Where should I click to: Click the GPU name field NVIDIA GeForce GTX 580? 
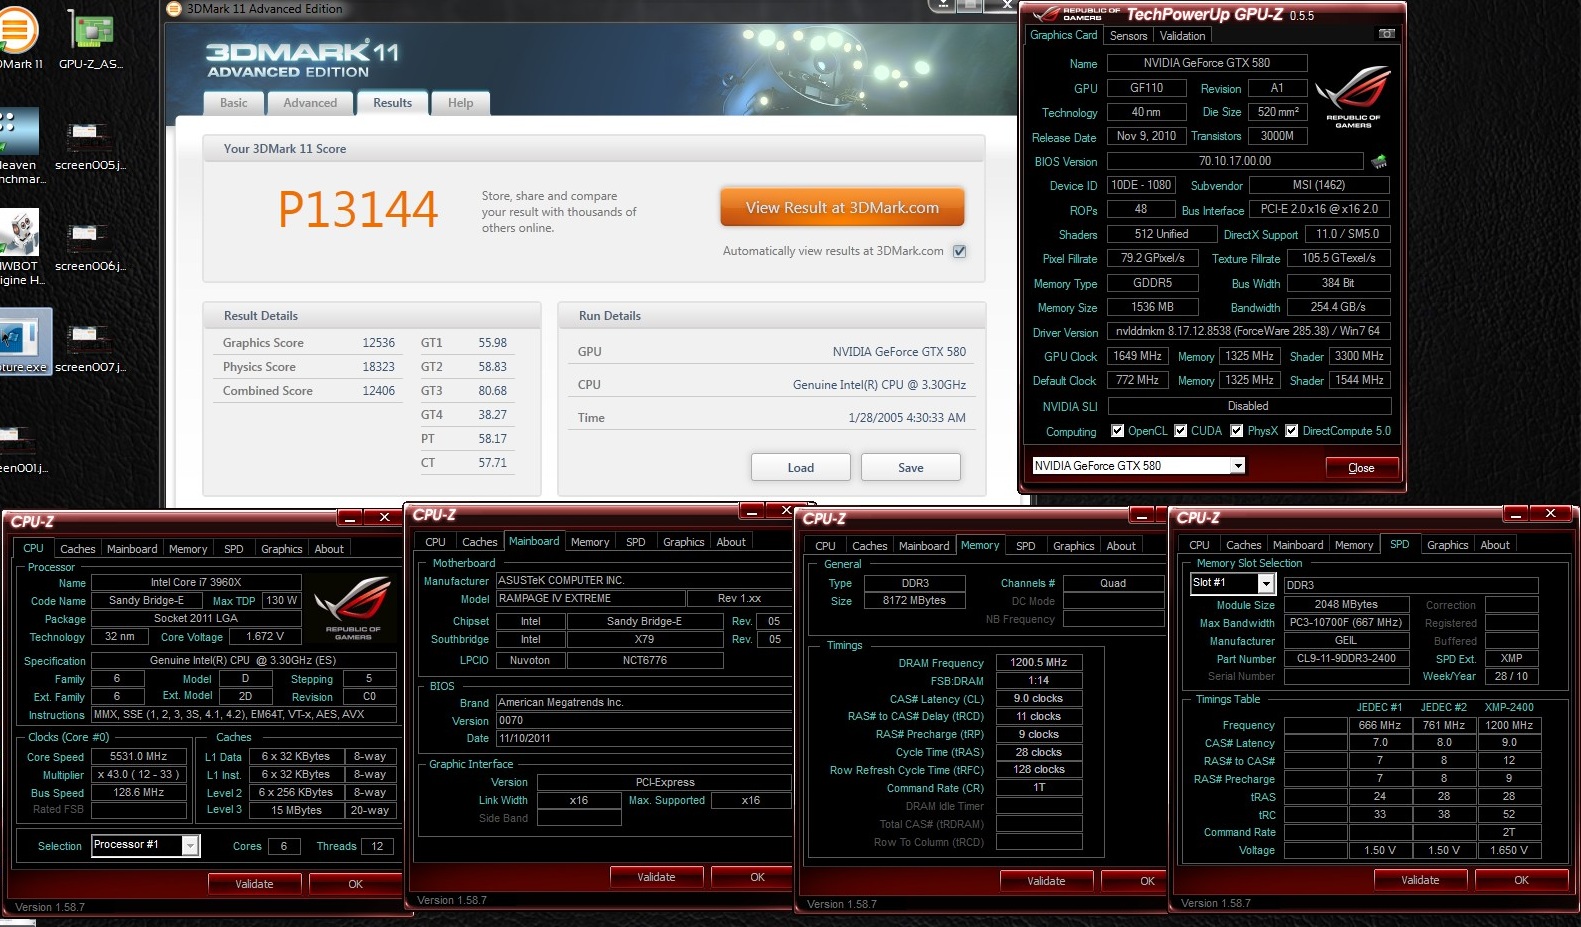click(x=1207, y=62)
